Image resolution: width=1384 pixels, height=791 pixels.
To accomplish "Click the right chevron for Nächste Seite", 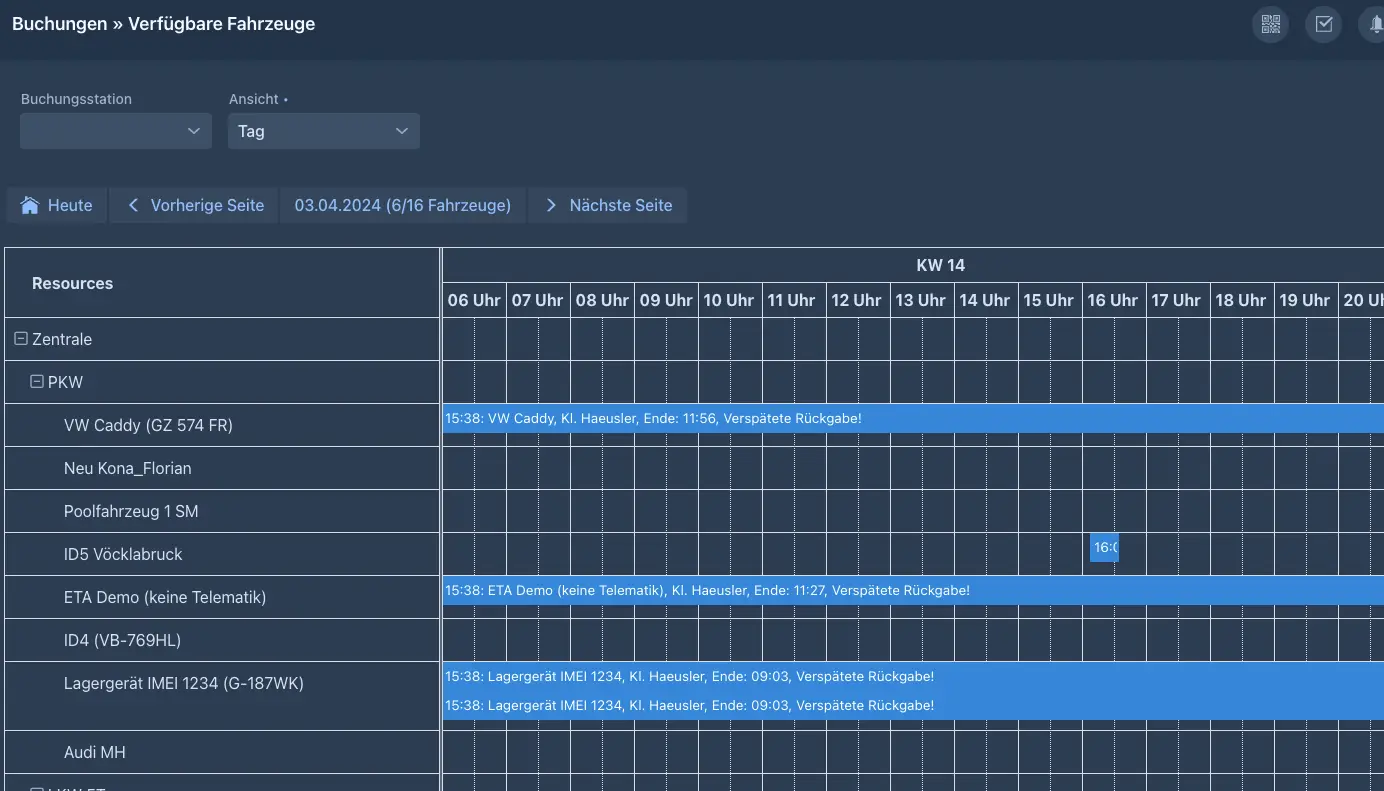I will [551, 205].
